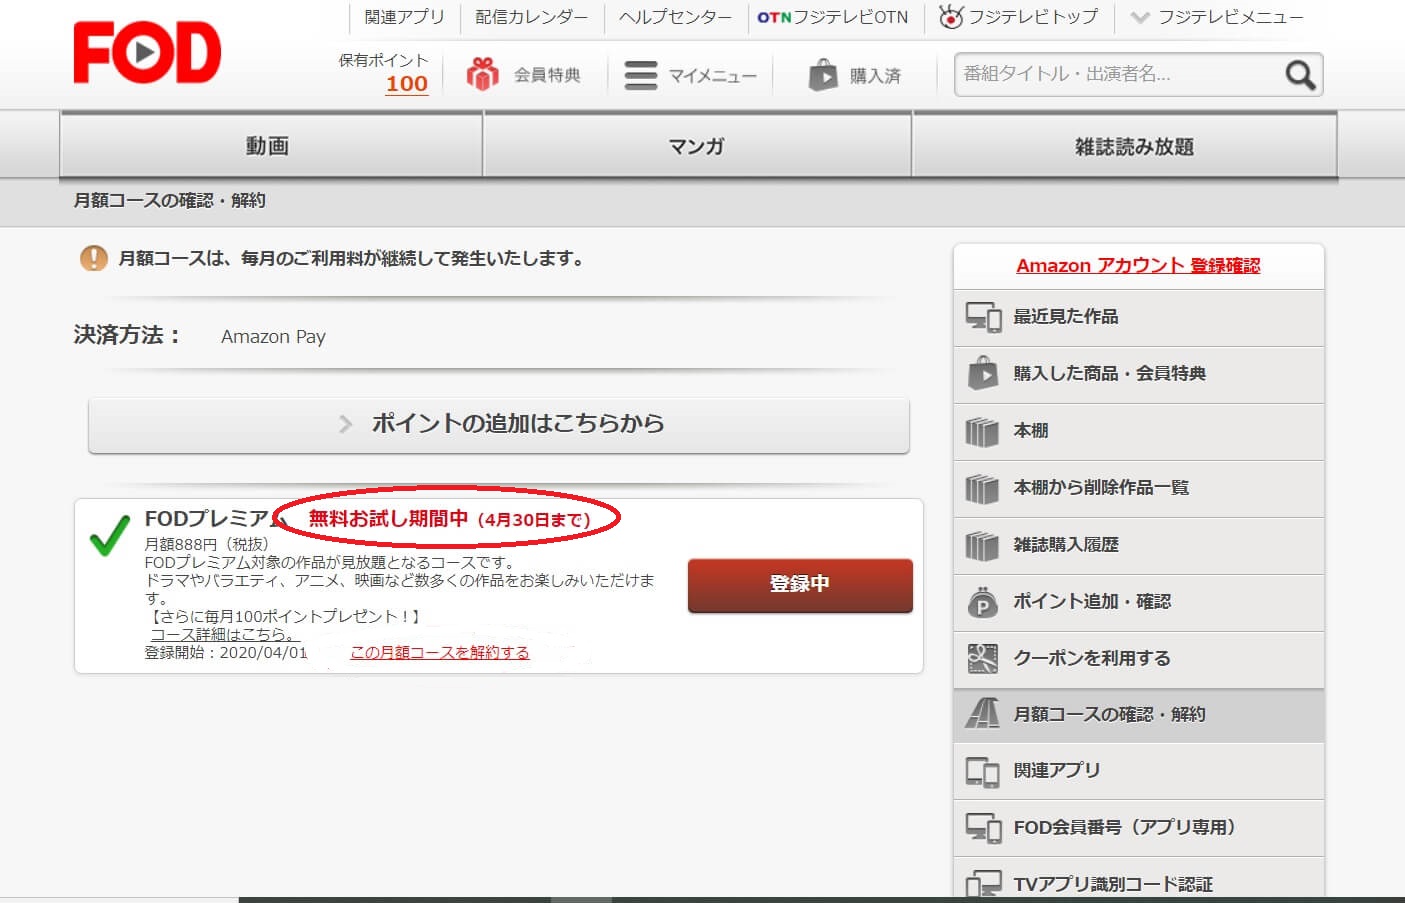Click 登録開始：2020/04/01 text
1405x903 pixels.
click(x=226, y=652)
